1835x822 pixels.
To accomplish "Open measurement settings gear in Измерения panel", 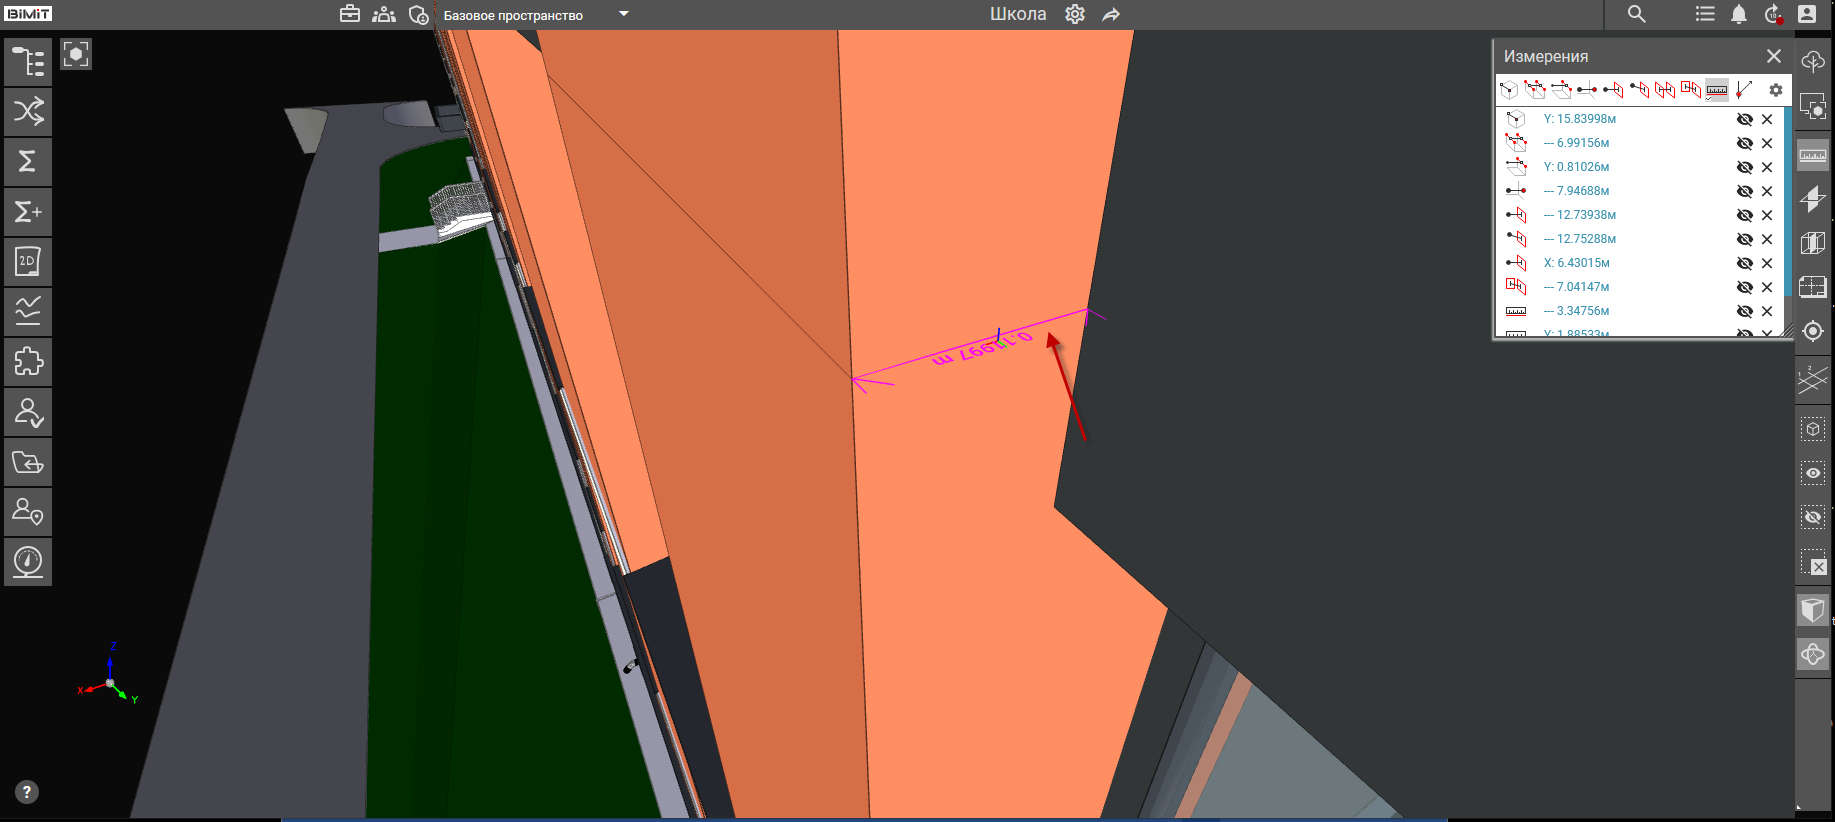I will click(x=1775, y=90).
